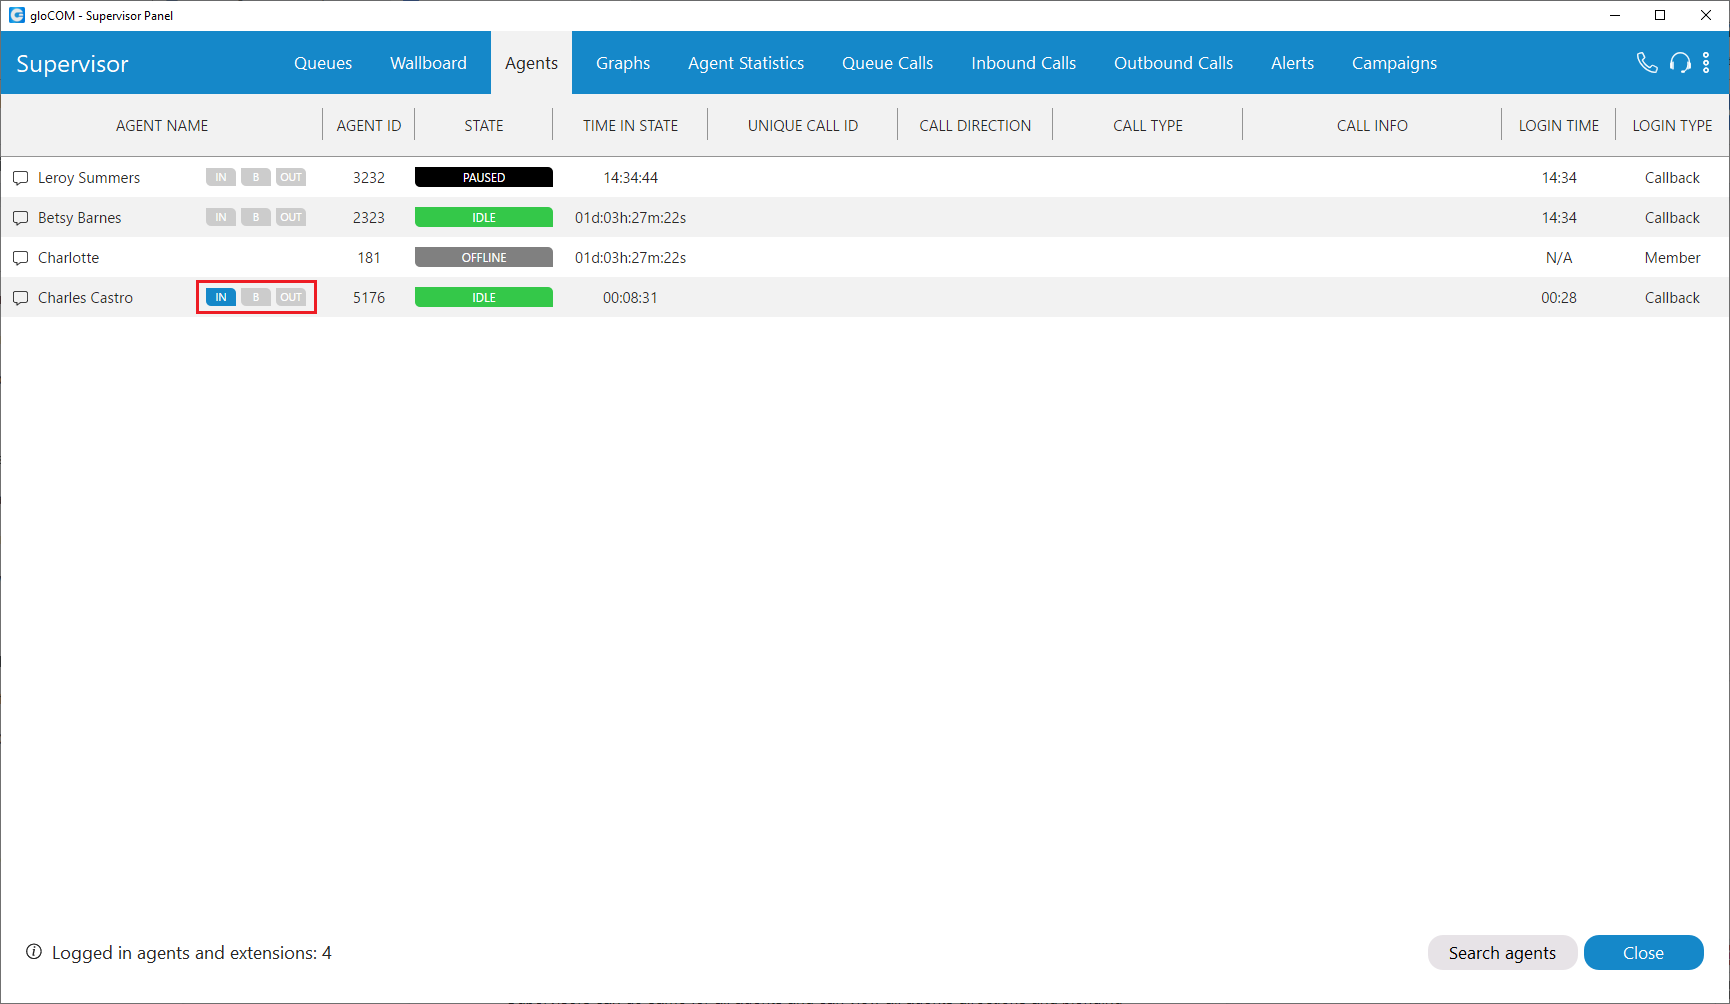The height and width of the screenshot is (1004, 1730).
Task: Open the Agent Statistics tab
Action: 745,63
